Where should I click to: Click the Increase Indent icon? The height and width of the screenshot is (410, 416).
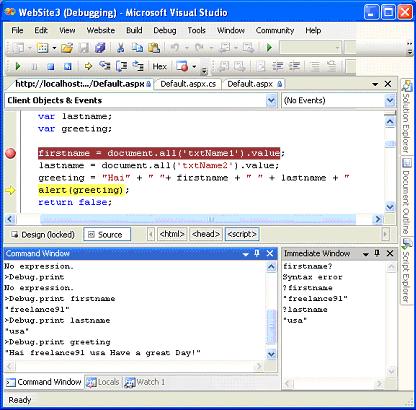tap(294, 66)
